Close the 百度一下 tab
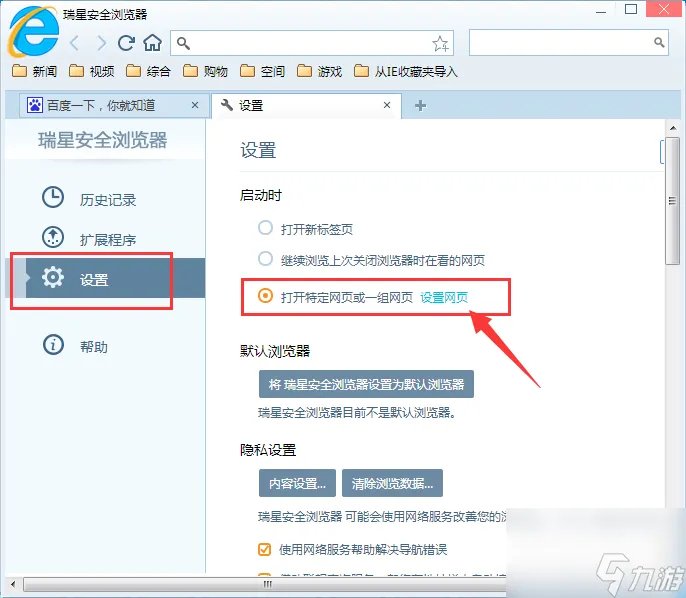686x598 pixels. pos(195,105)
